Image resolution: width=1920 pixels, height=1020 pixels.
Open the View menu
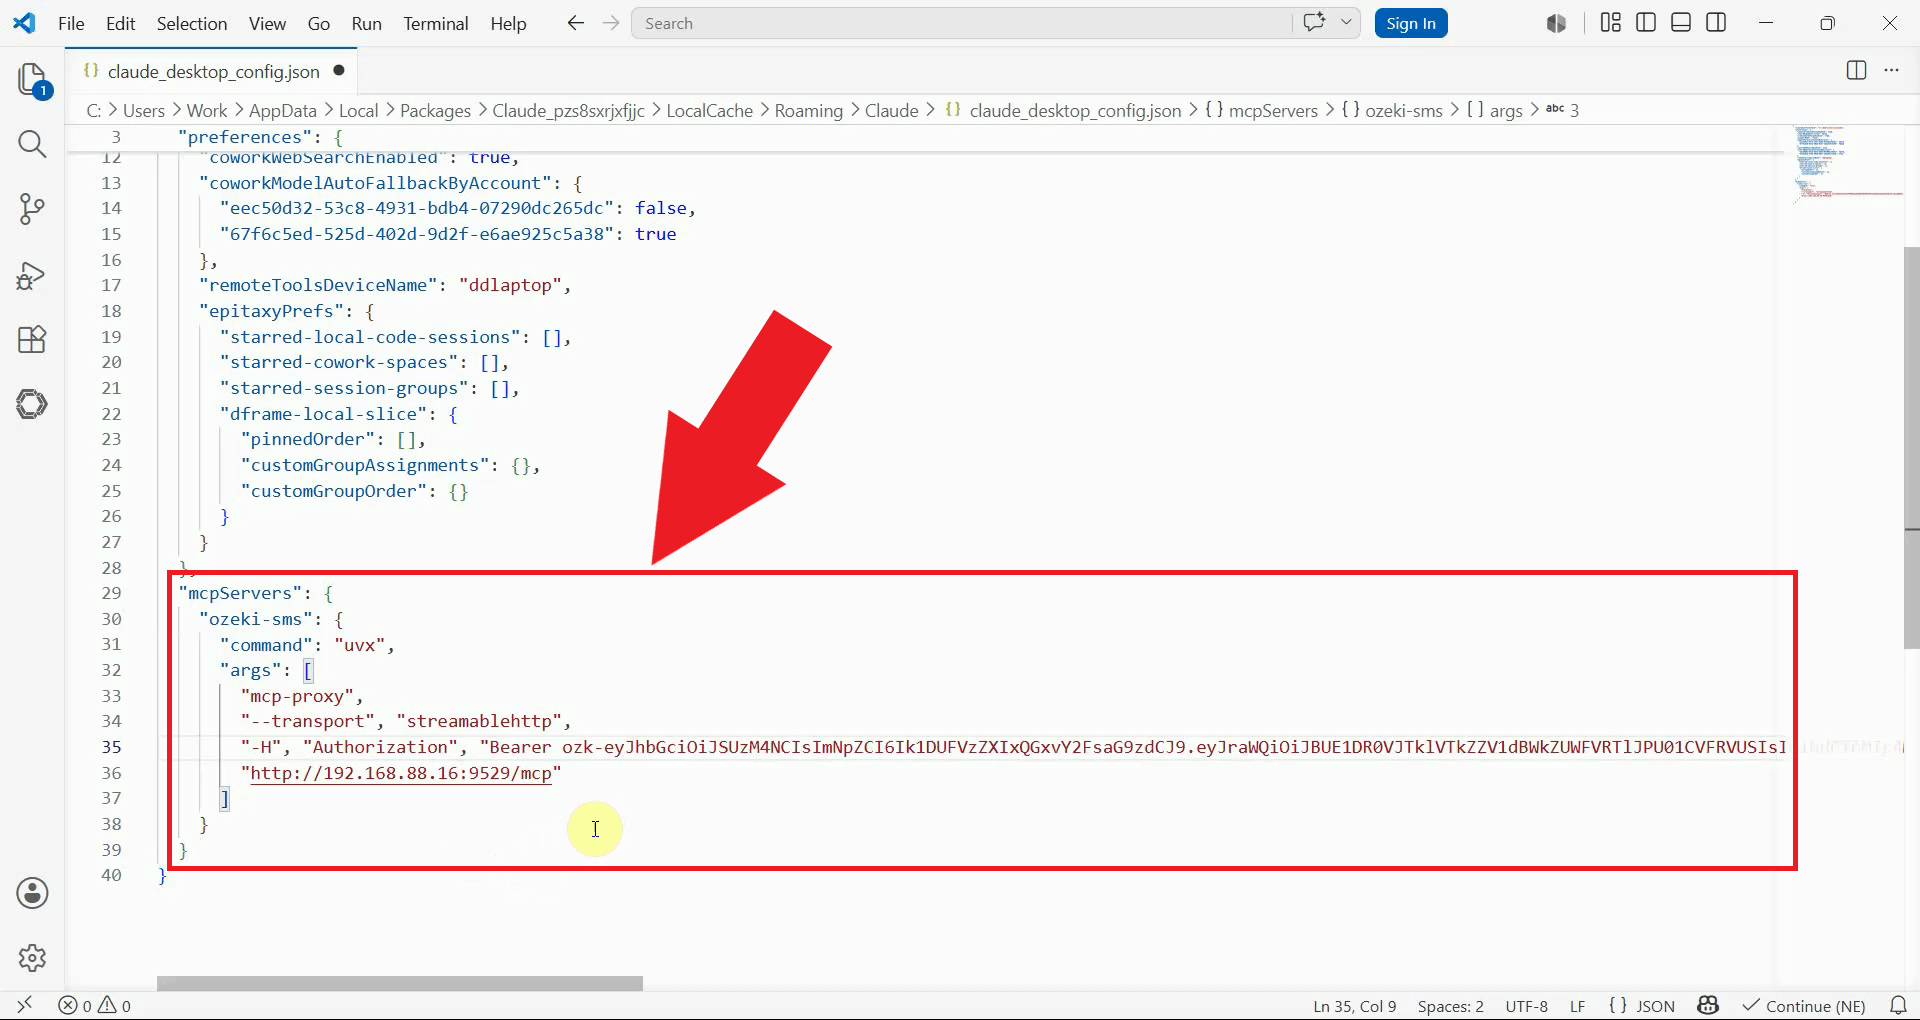267,23
